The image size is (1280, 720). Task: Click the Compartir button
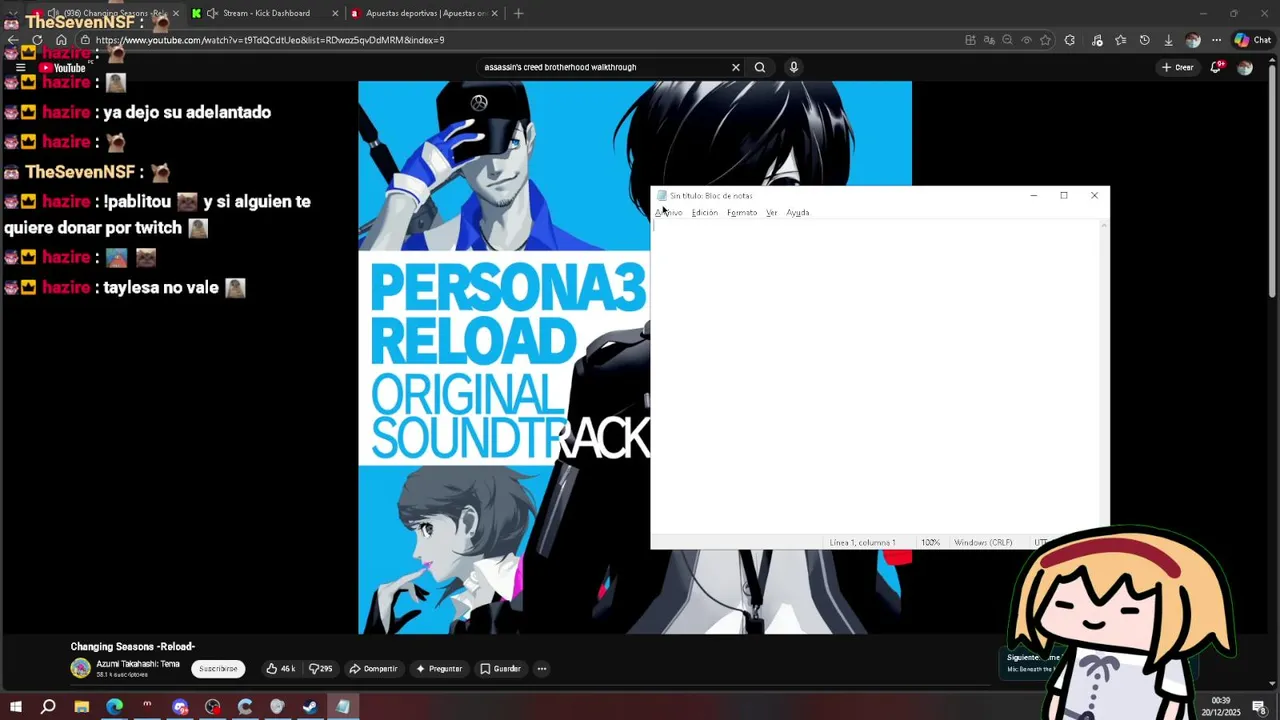[x=373, y=669]
